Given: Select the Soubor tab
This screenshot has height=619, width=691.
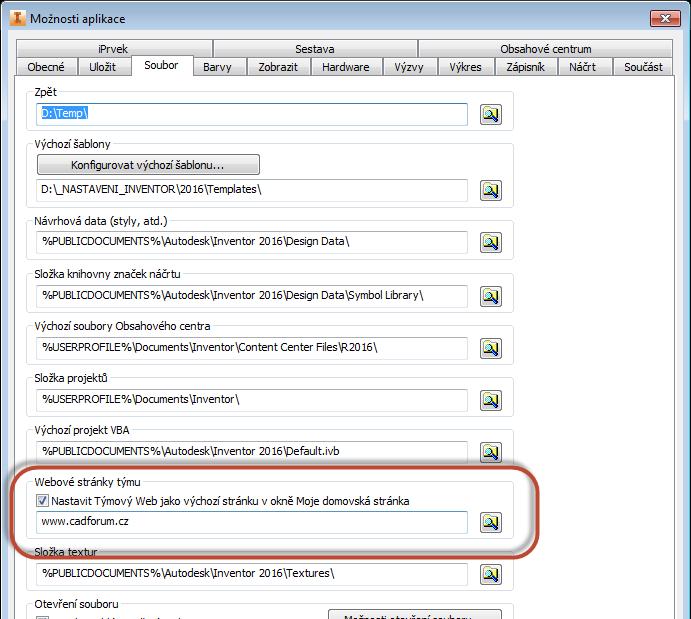Looking at the screenshot, I should tap(162, 65).
